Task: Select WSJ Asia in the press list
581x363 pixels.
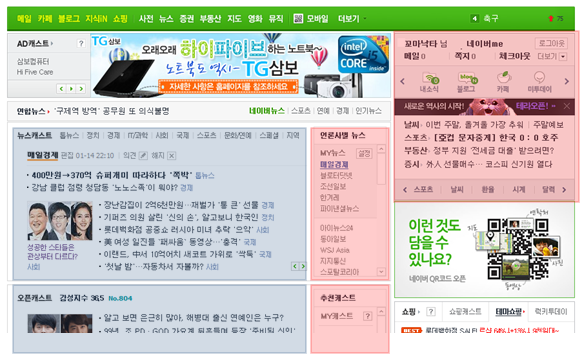Action: click(x=335, y=250)
